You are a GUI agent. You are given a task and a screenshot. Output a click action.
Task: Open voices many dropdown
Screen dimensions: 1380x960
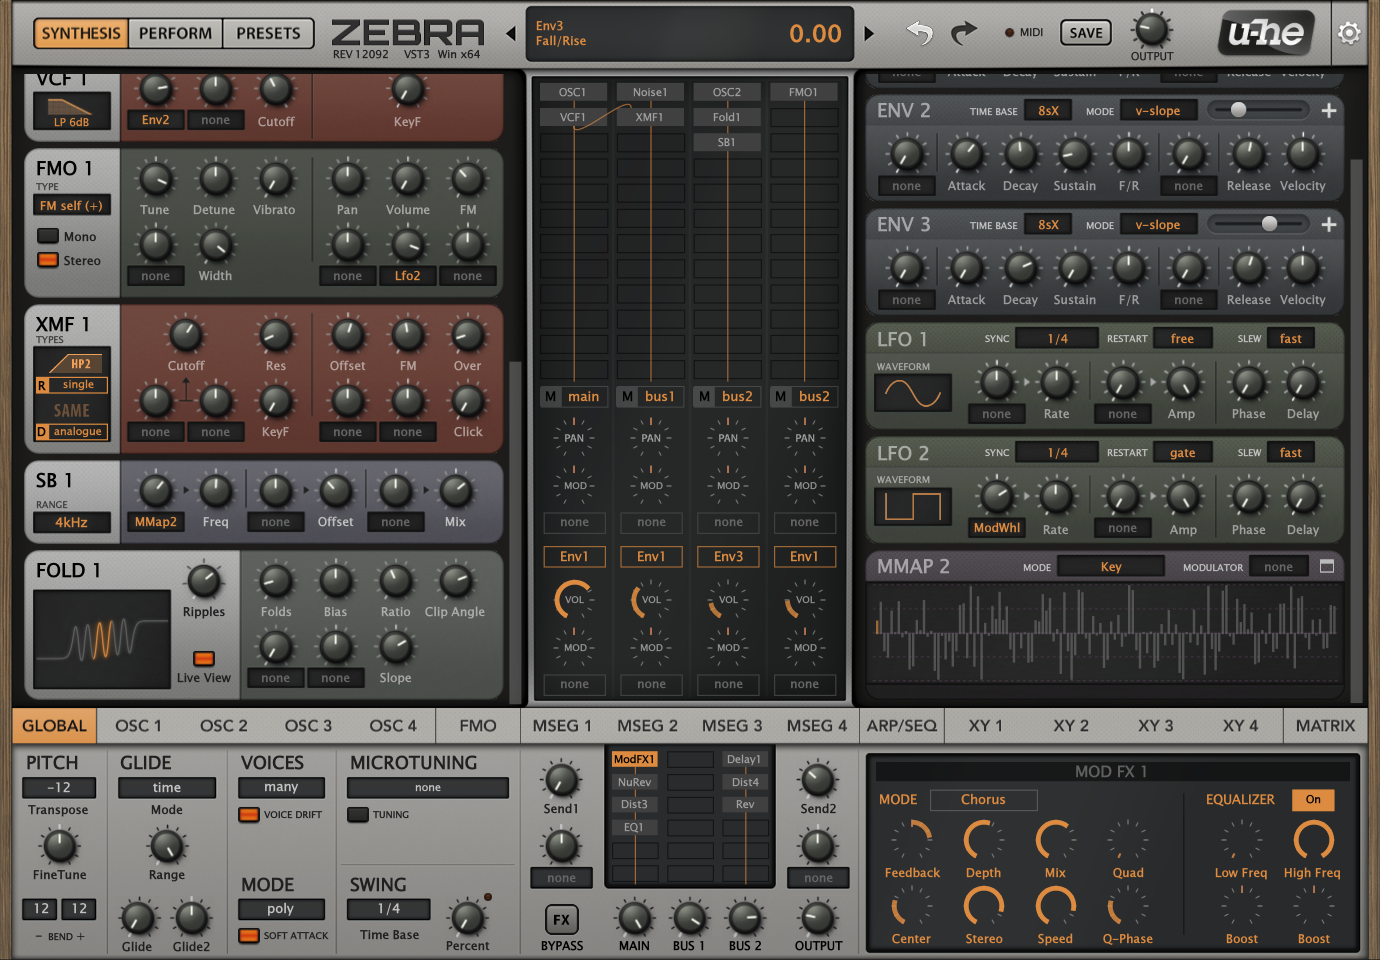[x=281, y=788]
